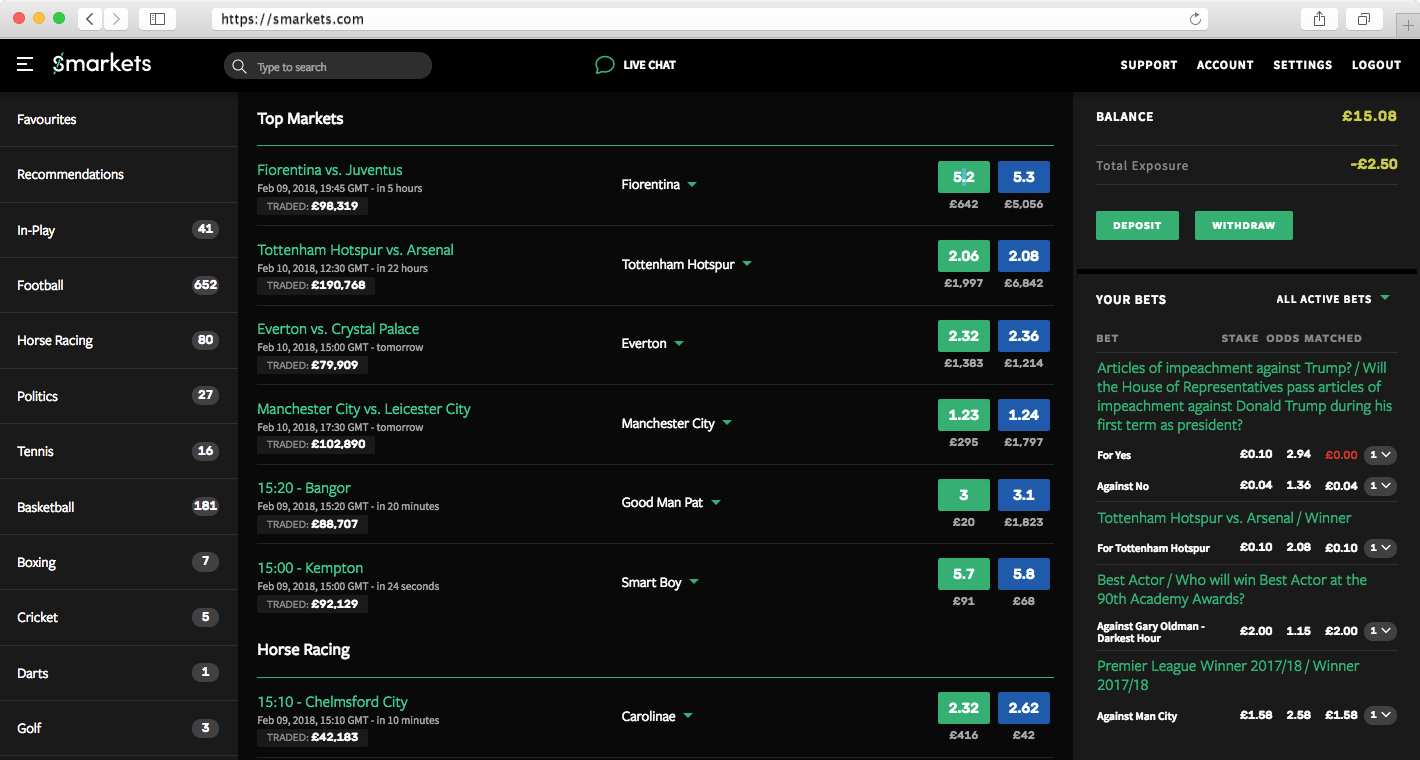Open Support page

pyautogui.click(x=1148, y=65)
